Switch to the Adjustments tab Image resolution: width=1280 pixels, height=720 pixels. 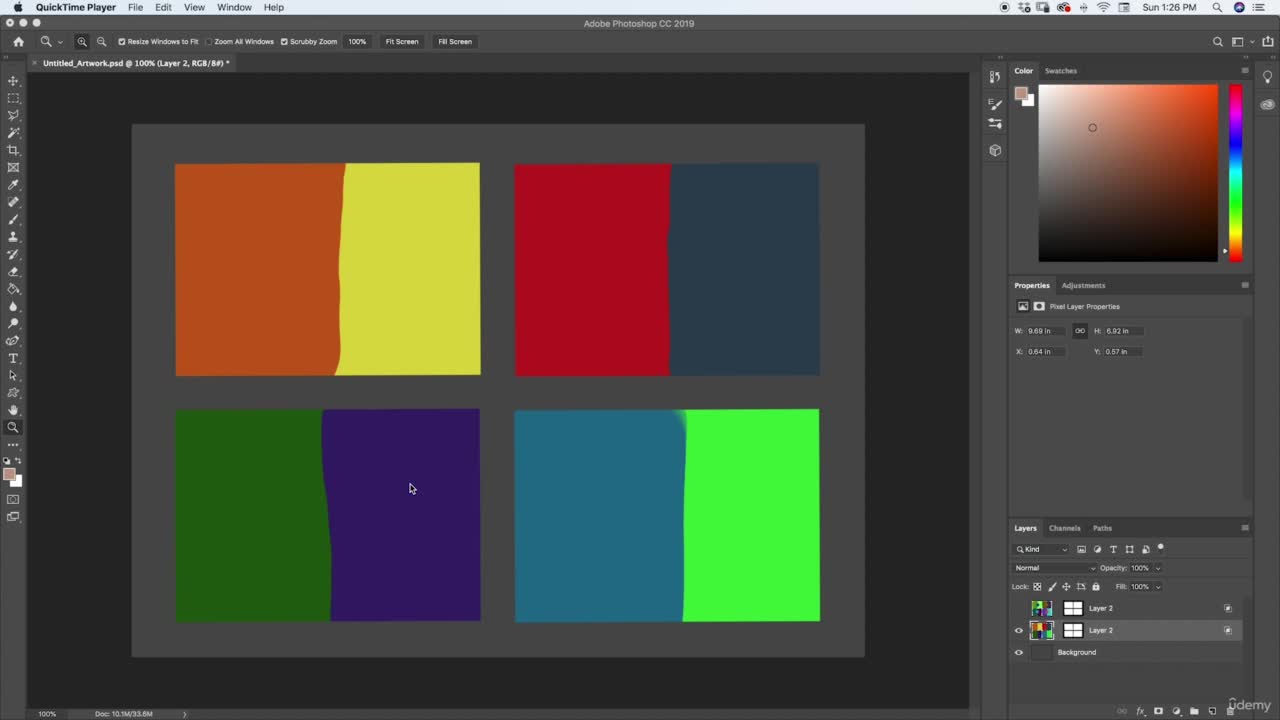pyautogui.click(x=1083, y=285)
